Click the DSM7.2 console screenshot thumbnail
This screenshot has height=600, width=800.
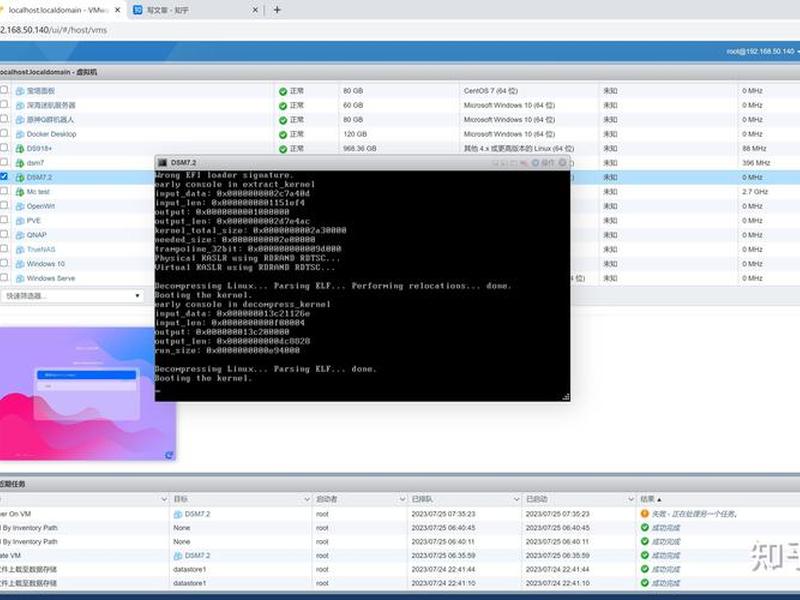click(88, 393)
